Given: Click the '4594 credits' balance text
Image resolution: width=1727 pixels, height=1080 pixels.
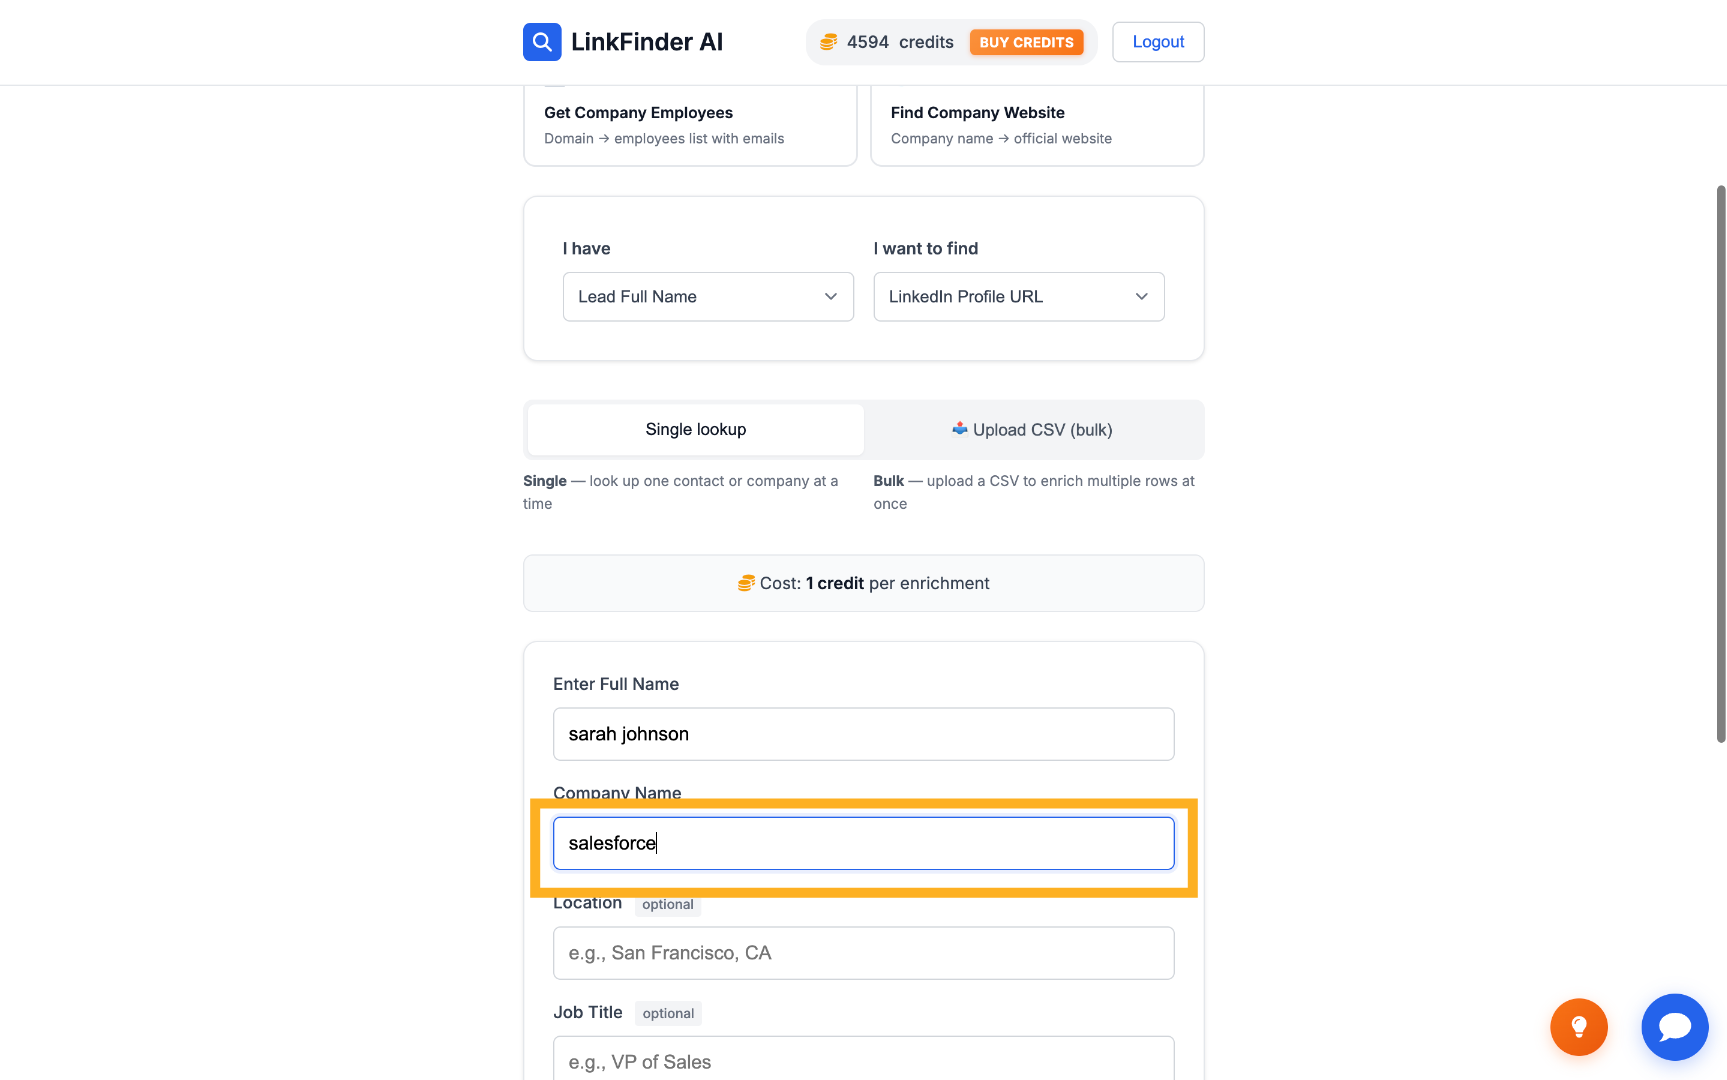Looking at the screenshot, I should click(x=900, y=42).
